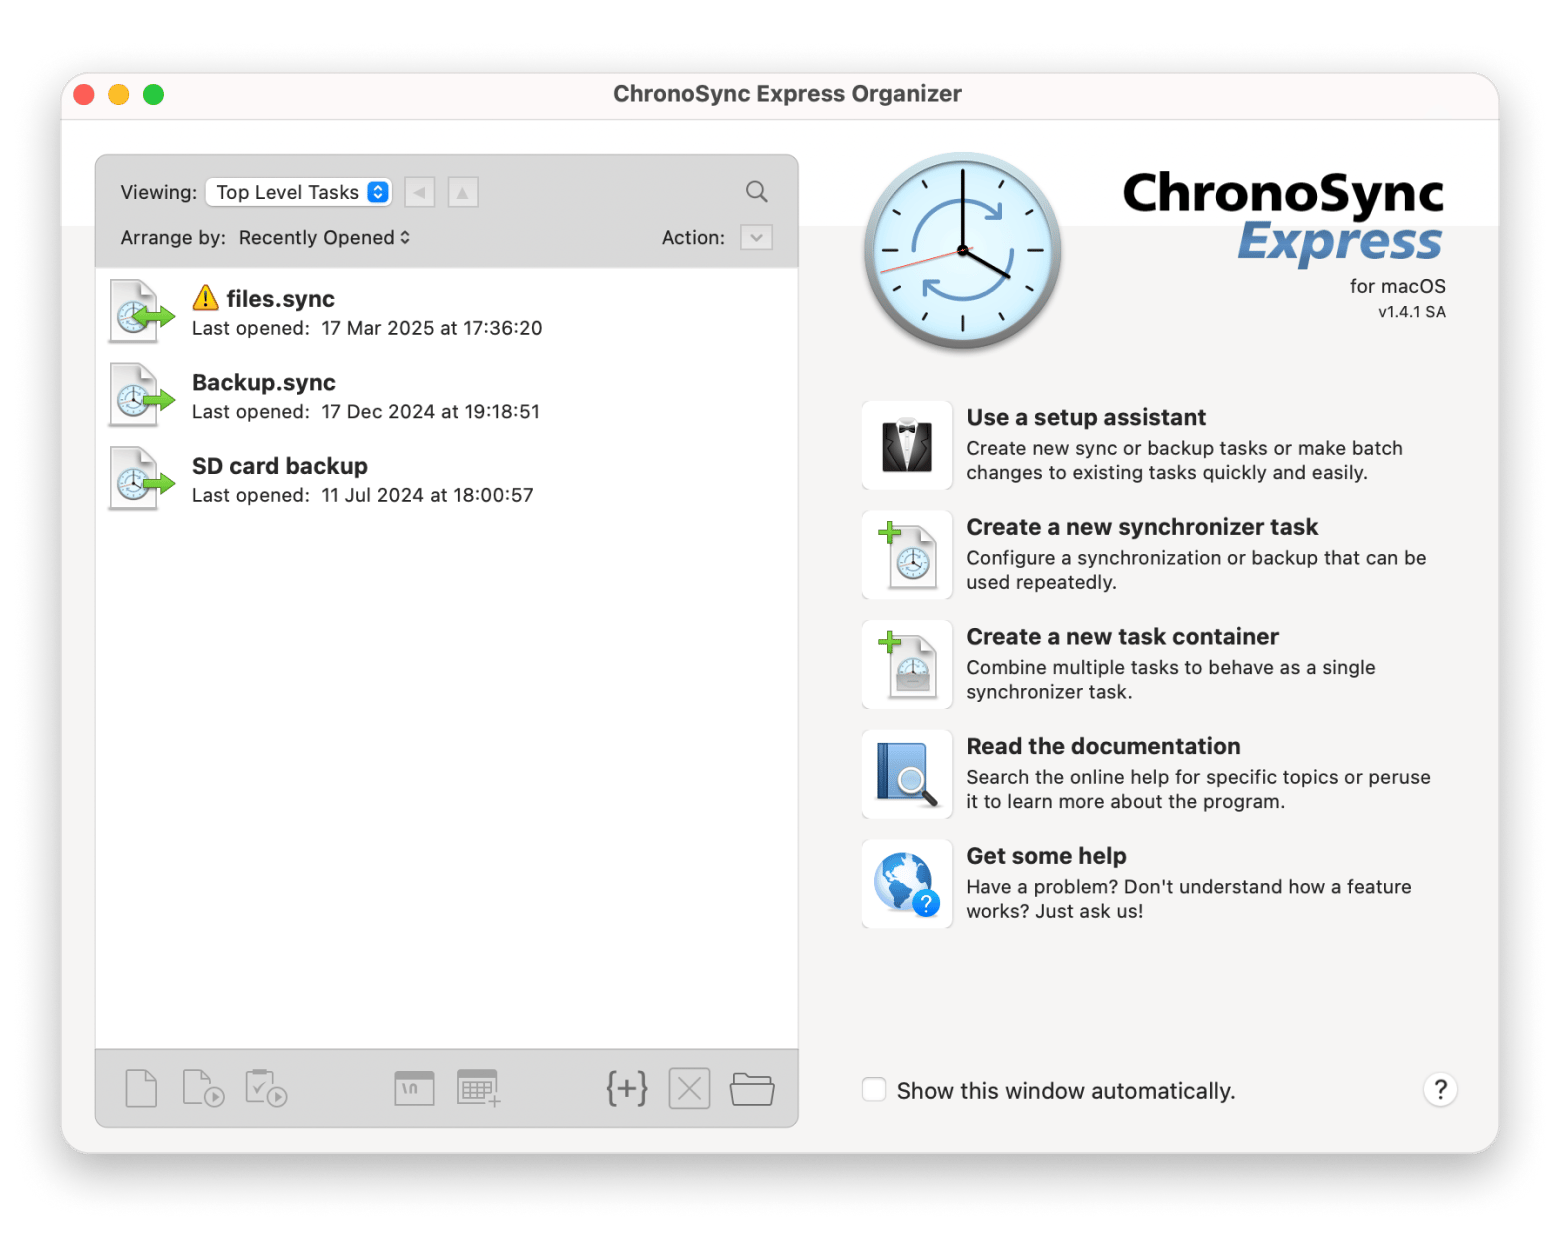Click the new task container icon
The width and height of the screenshot is (1560, 1234).
click(906, 665)
